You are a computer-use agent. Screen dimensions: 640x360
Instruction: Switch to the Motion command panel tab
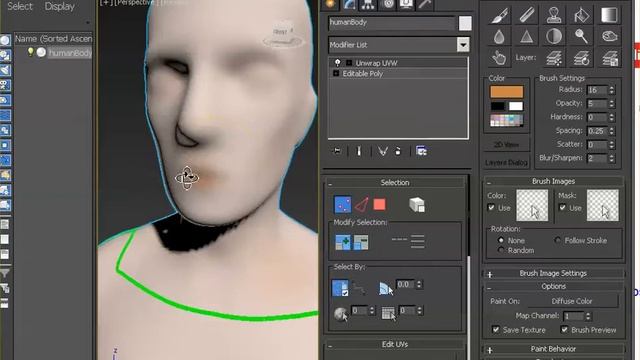pyautogui.click(x=388, y=4)
